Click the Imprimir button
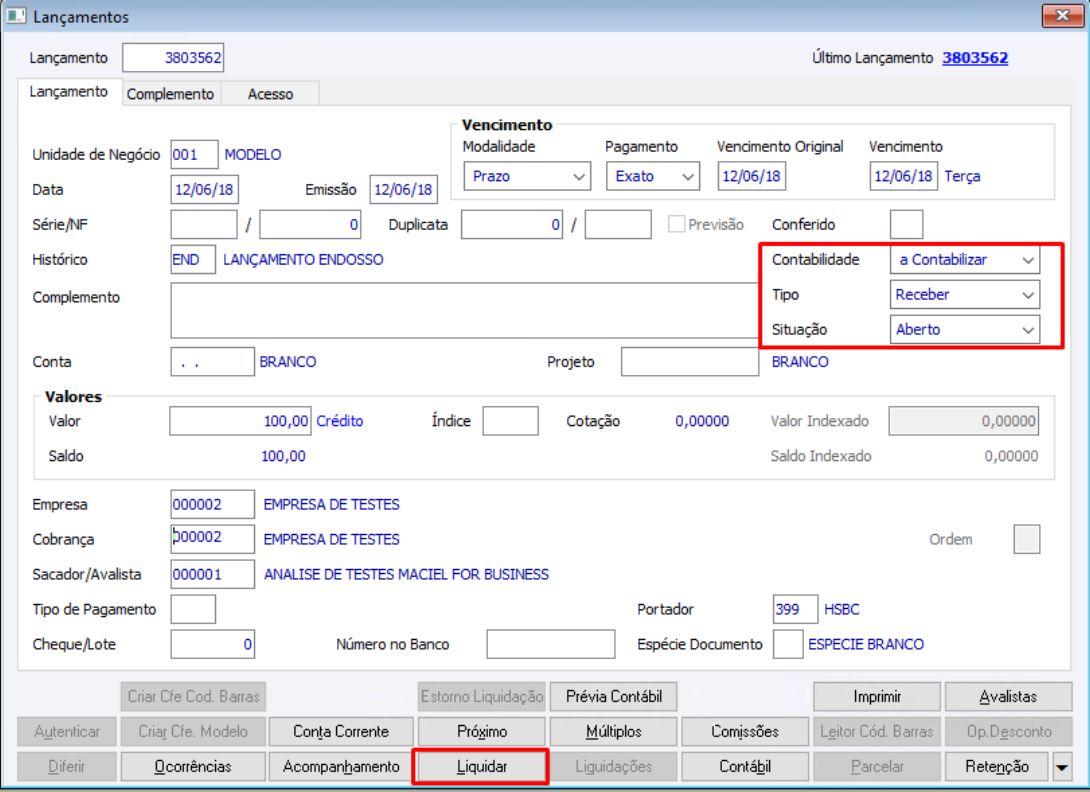The height and width of the screenshot is (792, 1090). tap(877, 697)
